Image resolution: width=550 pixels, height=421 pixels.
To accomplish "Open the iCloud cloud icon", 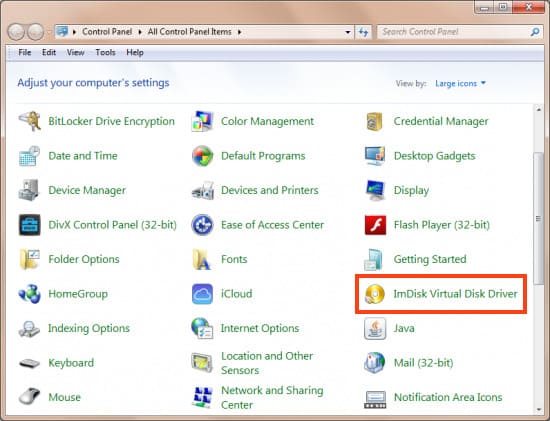I will (202, 294).
